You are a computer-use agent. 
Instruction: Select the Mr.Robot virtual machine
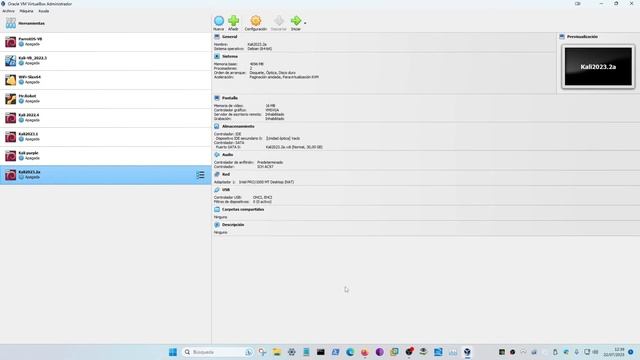coord(105,98)
